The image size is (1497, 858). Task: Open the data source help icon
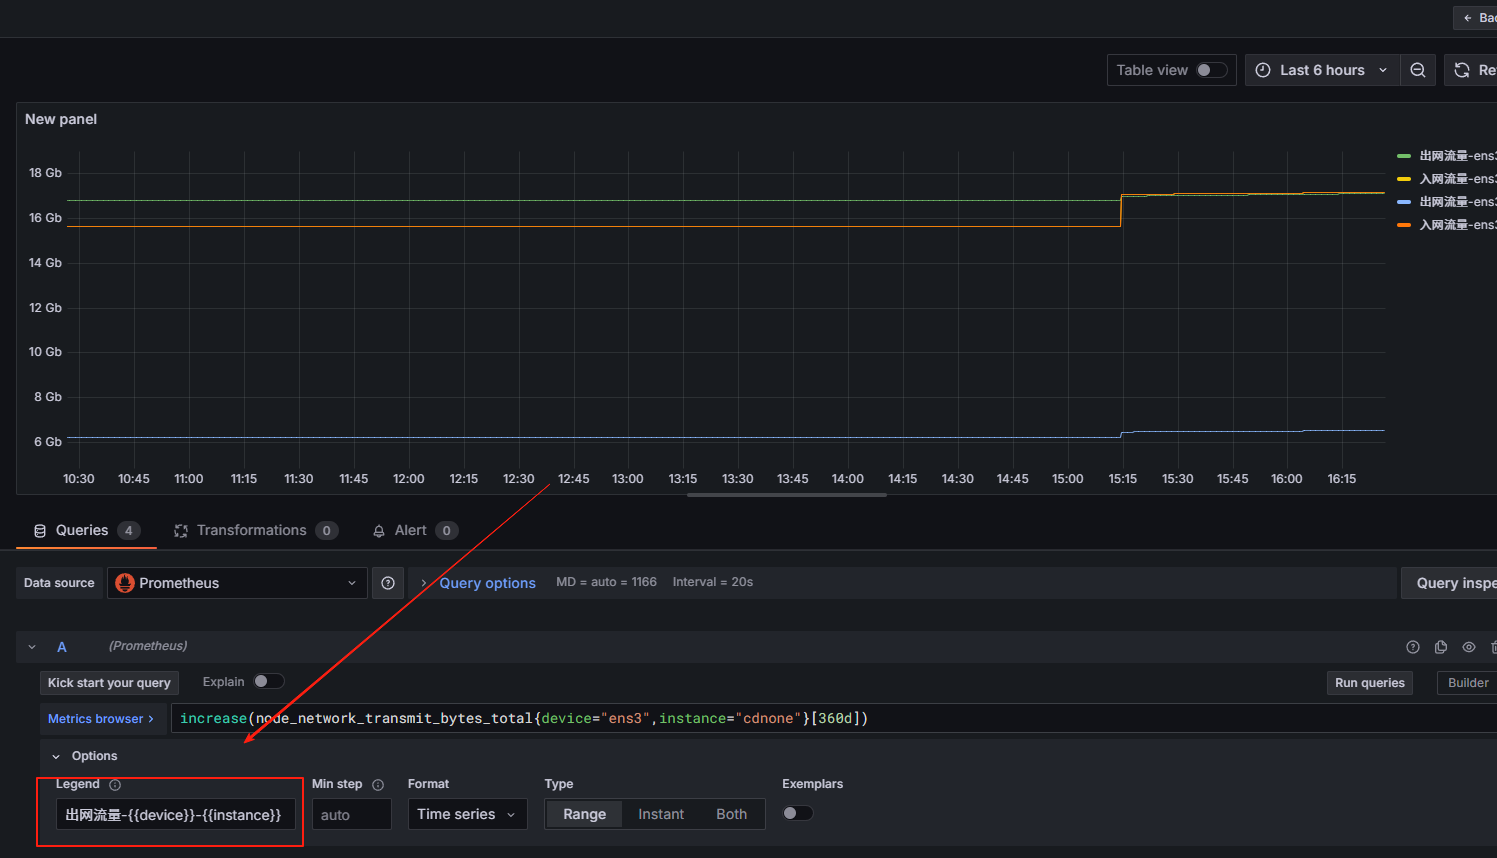388,583
